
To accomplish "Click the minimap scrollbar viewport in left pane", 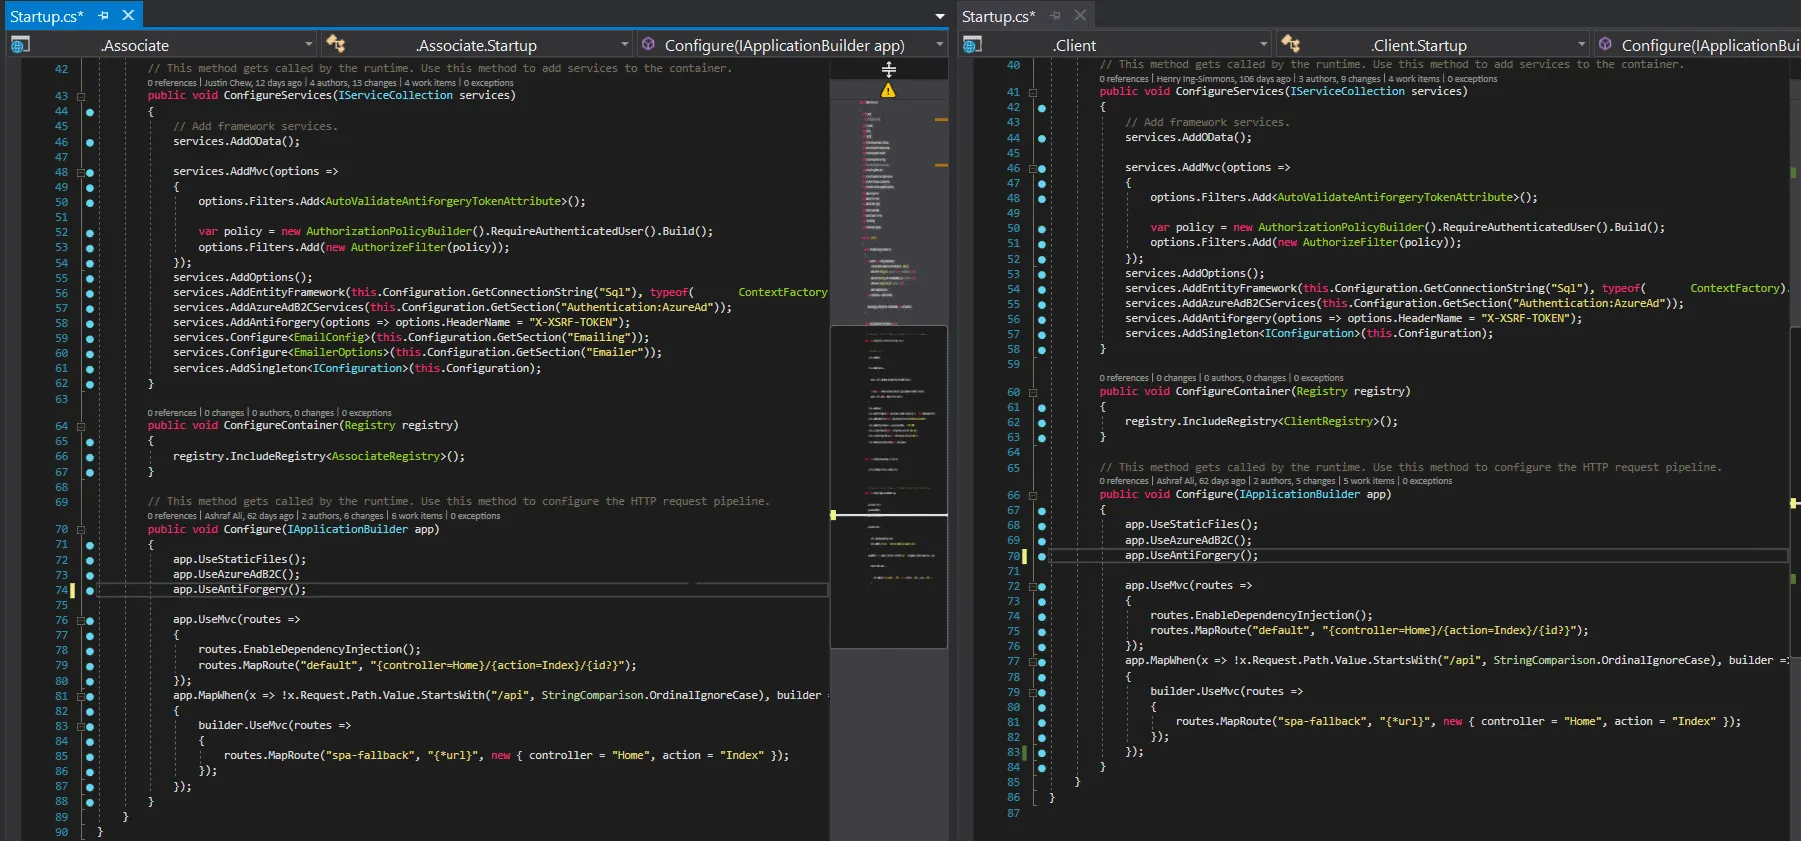I will pyautogui.click(x=888, y=485).
